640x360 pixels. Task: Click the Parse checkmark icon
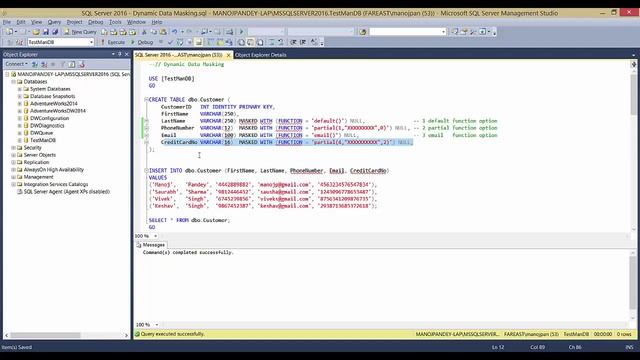(170, 42)
